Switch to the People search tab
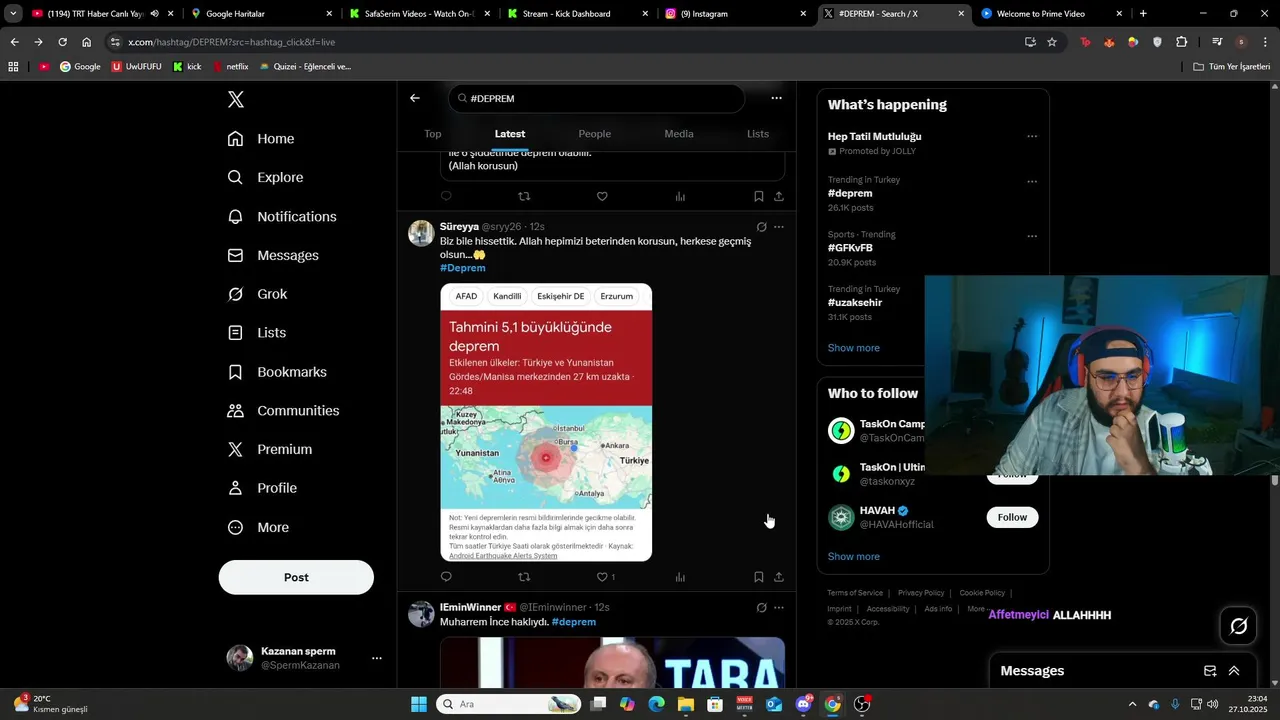This screenshot has height=720, width=1280. [595, 134]
